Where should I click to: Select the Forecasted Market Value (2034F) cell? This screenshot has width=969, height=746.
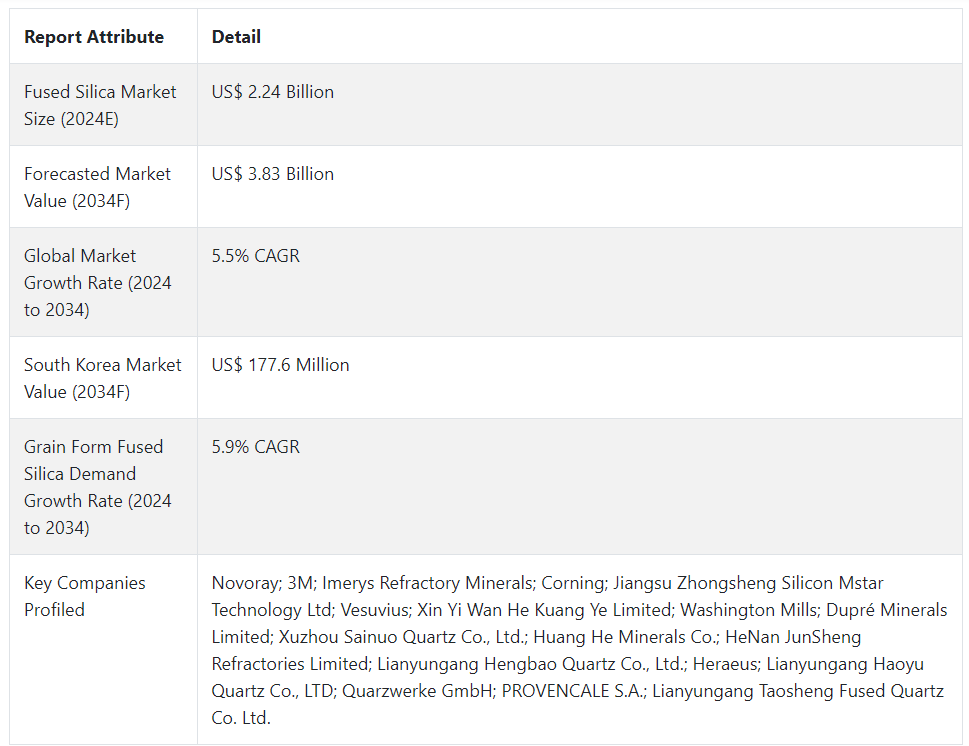[97, 187]
